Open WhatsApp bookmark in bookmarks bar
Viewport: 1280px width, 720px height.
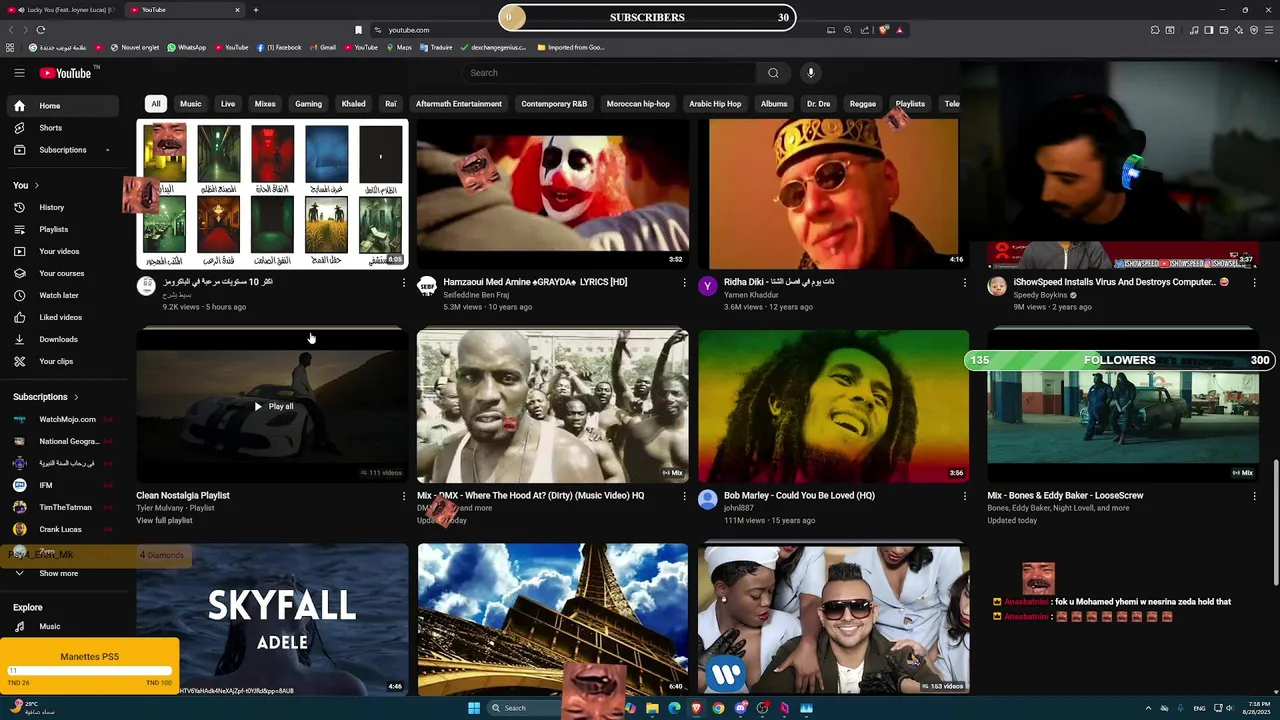186,48
